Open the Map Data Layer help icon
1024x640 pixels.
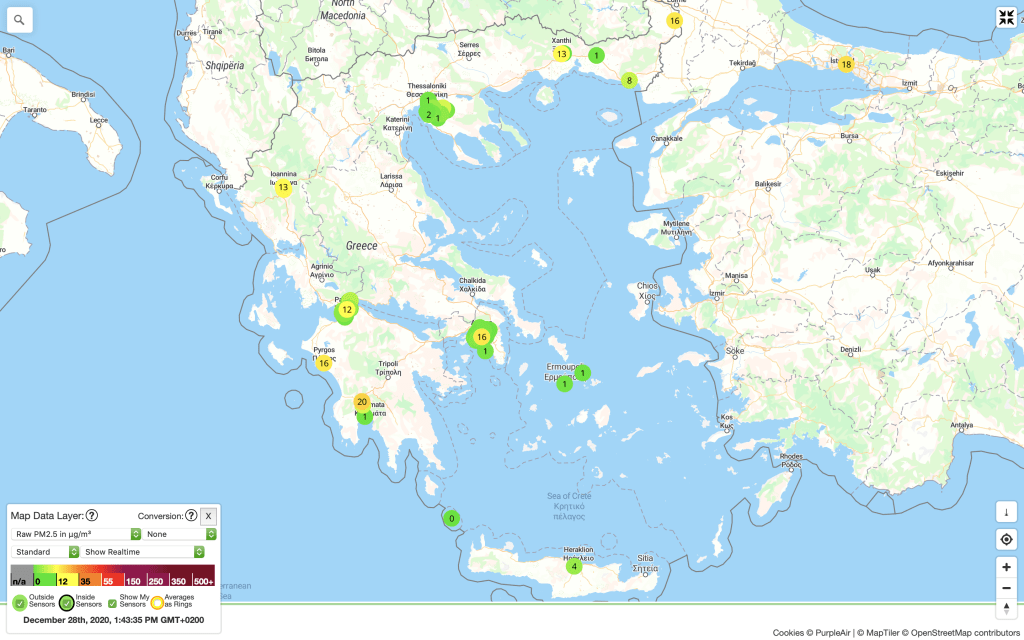pos(91,516)
